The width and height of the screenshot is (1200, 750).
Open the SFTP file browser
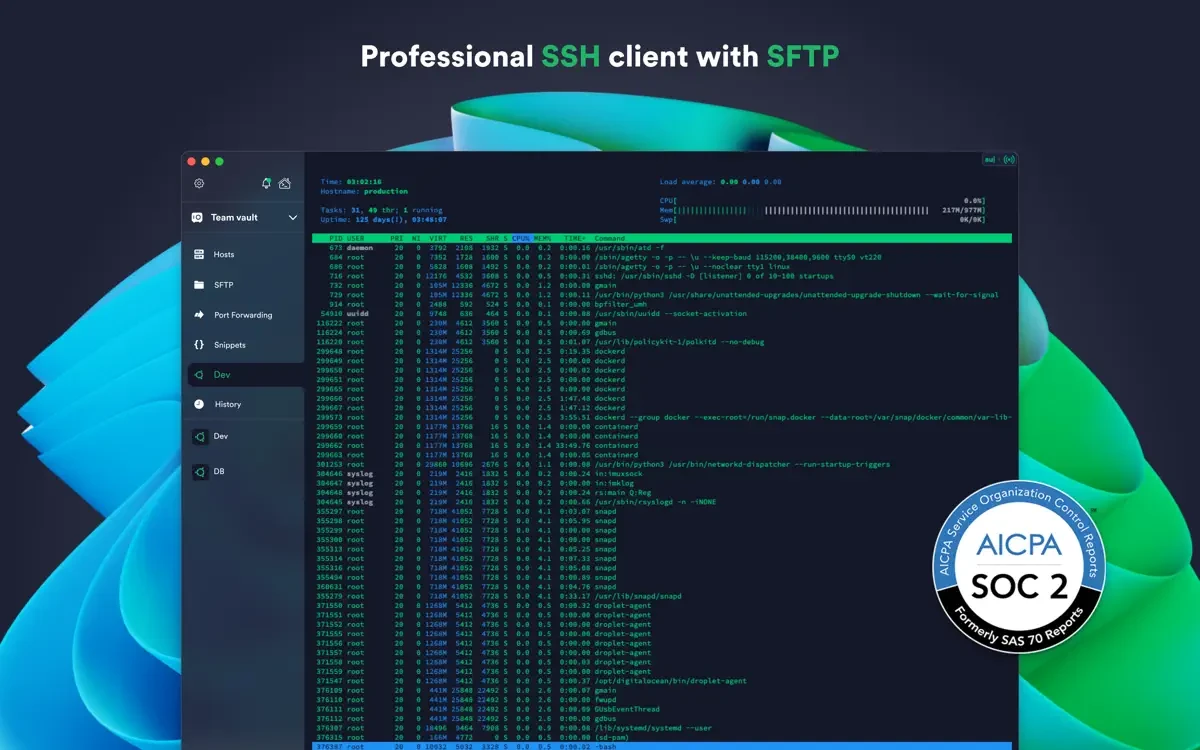point(223,285)
